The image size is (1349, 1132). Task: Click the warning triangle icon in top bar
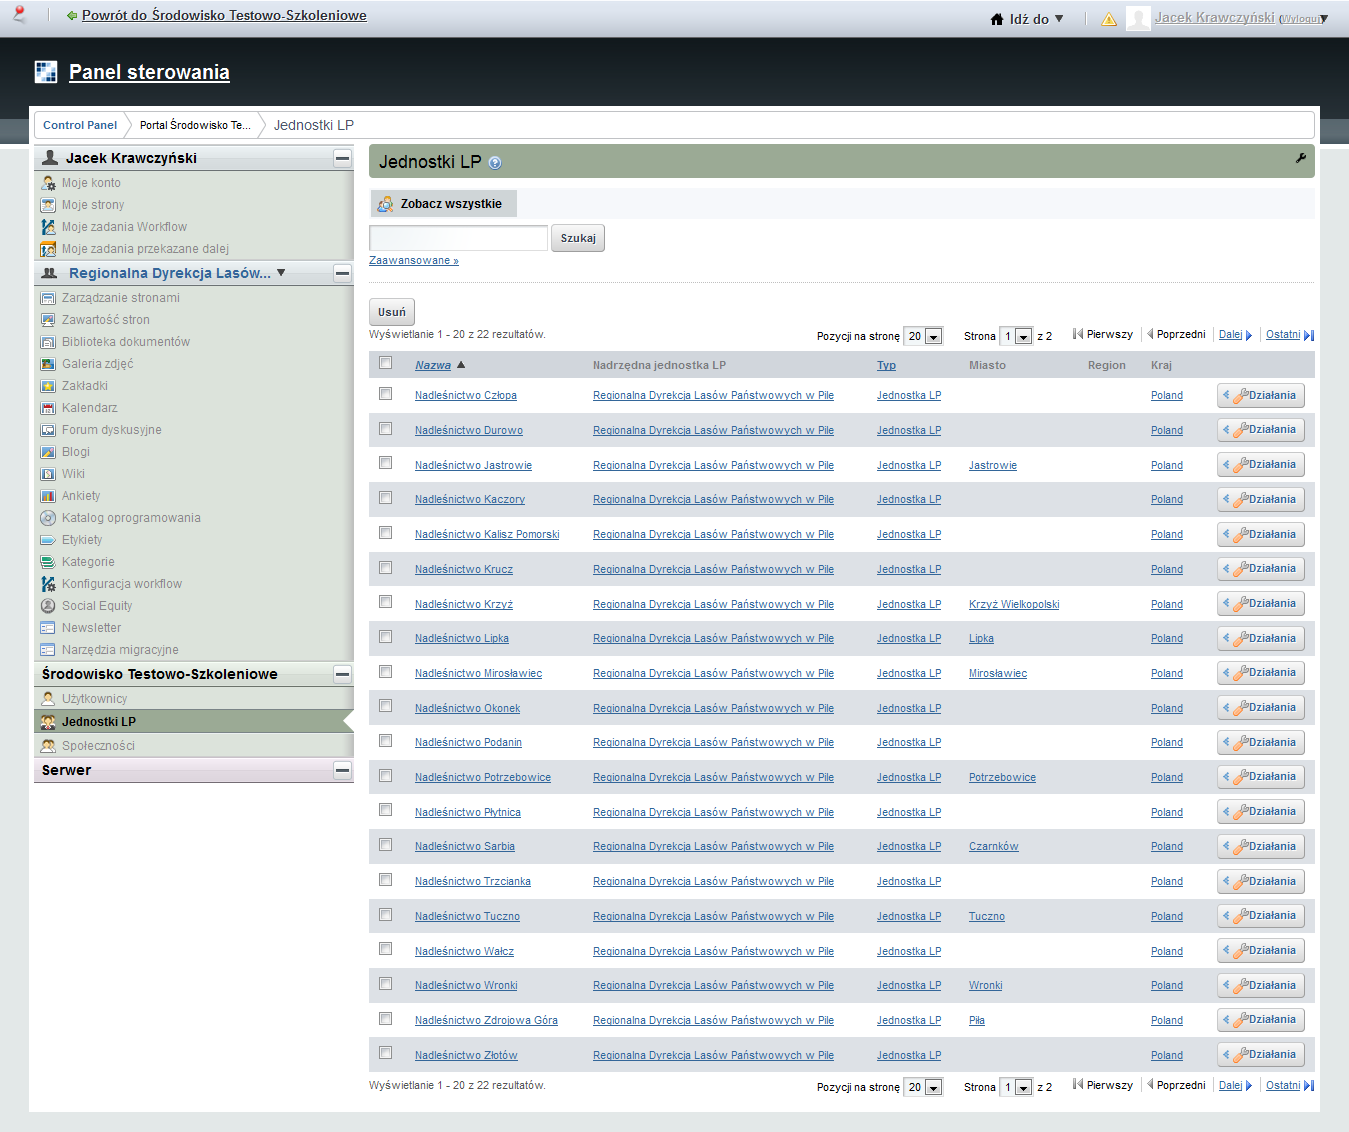(x=1109, y=19)
